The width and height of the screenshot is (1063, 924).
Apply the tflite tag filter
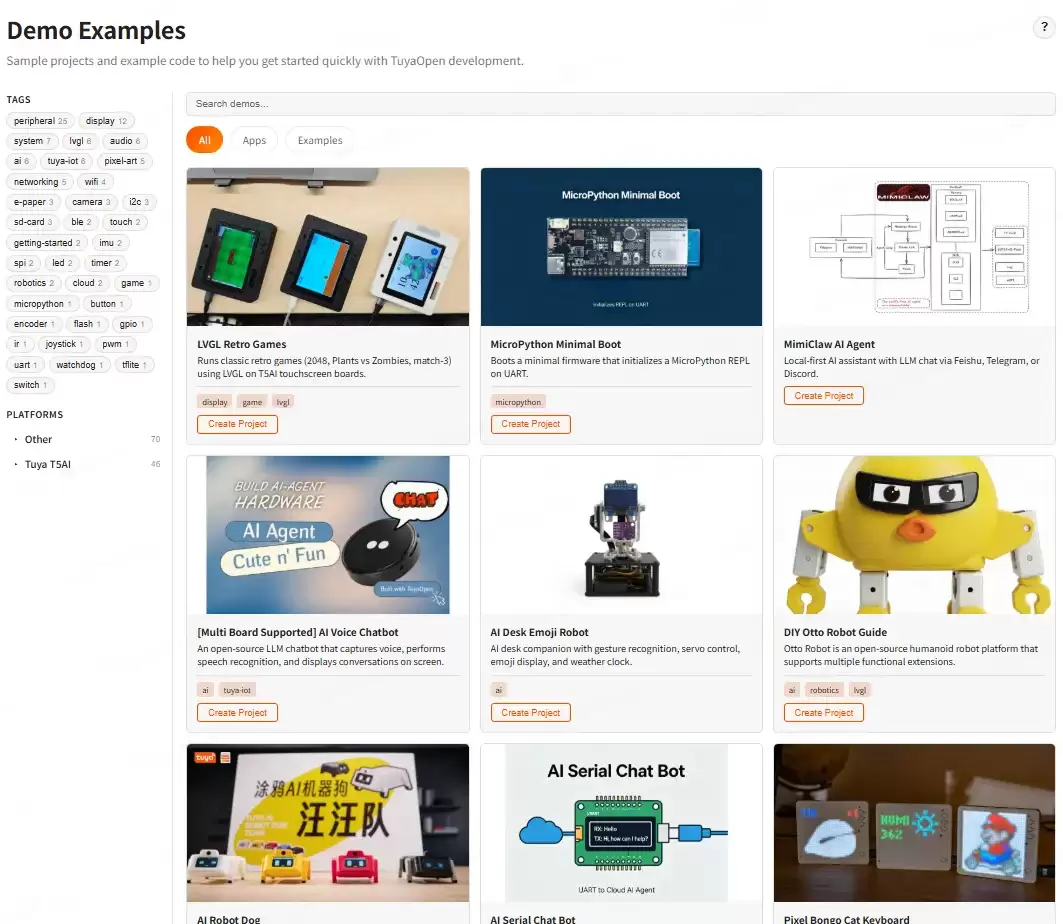pos(134,365)
